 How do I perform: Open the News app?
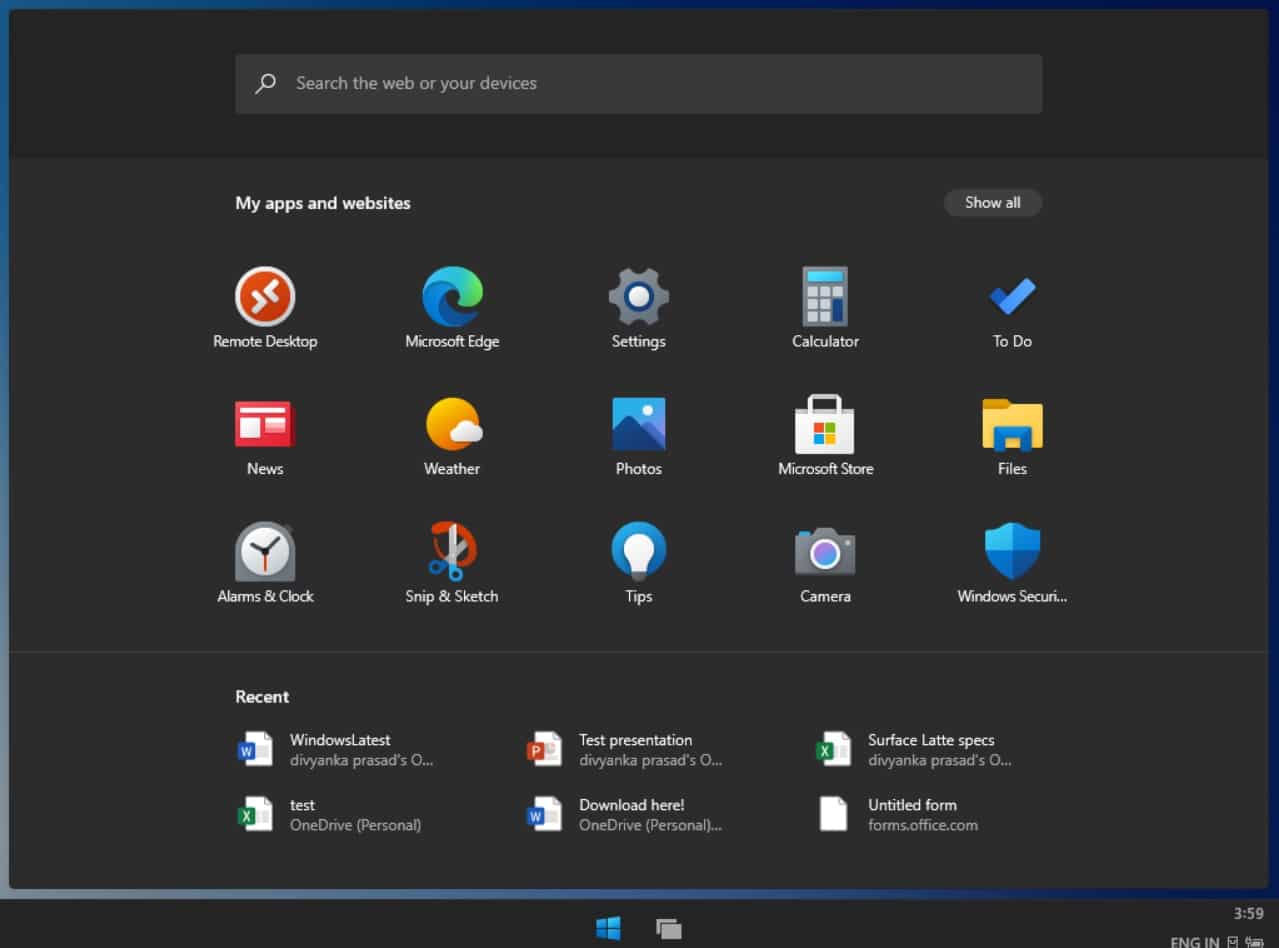click(265, 436)
